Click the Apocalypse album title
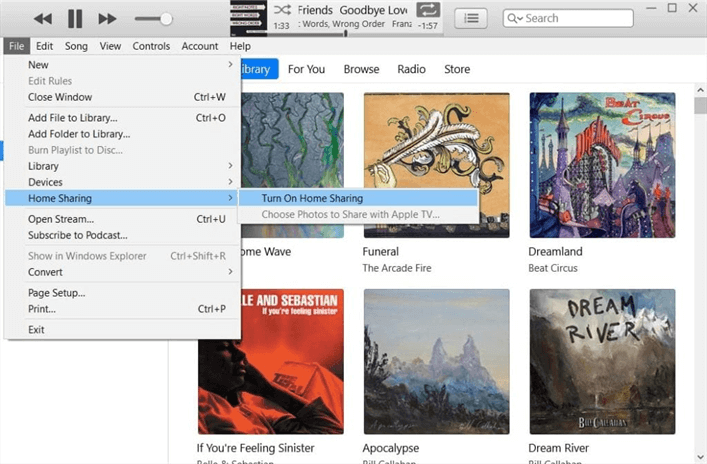The image size is (707, 464). [x=391, y=448]
